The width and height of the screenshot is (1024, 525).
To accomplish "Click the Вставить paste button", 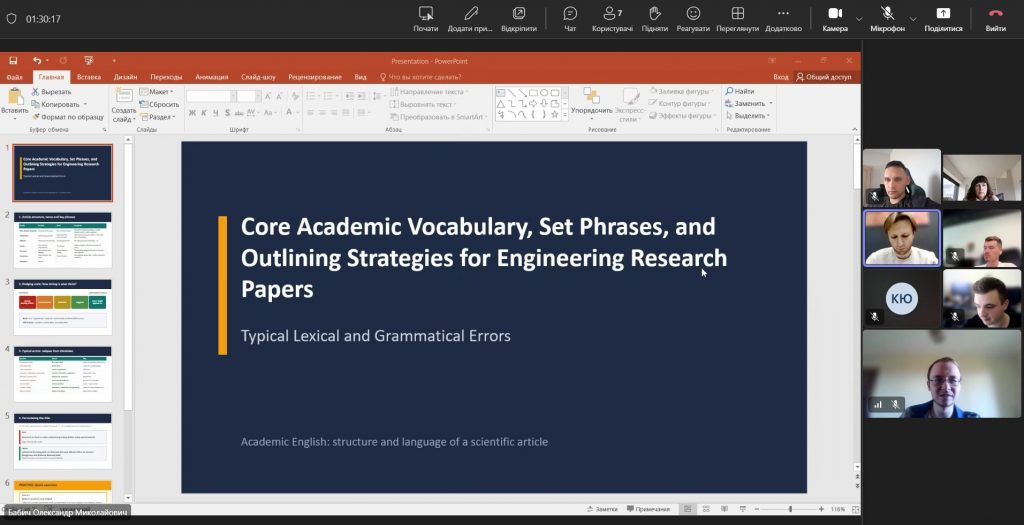I will (x=14, y=104).
